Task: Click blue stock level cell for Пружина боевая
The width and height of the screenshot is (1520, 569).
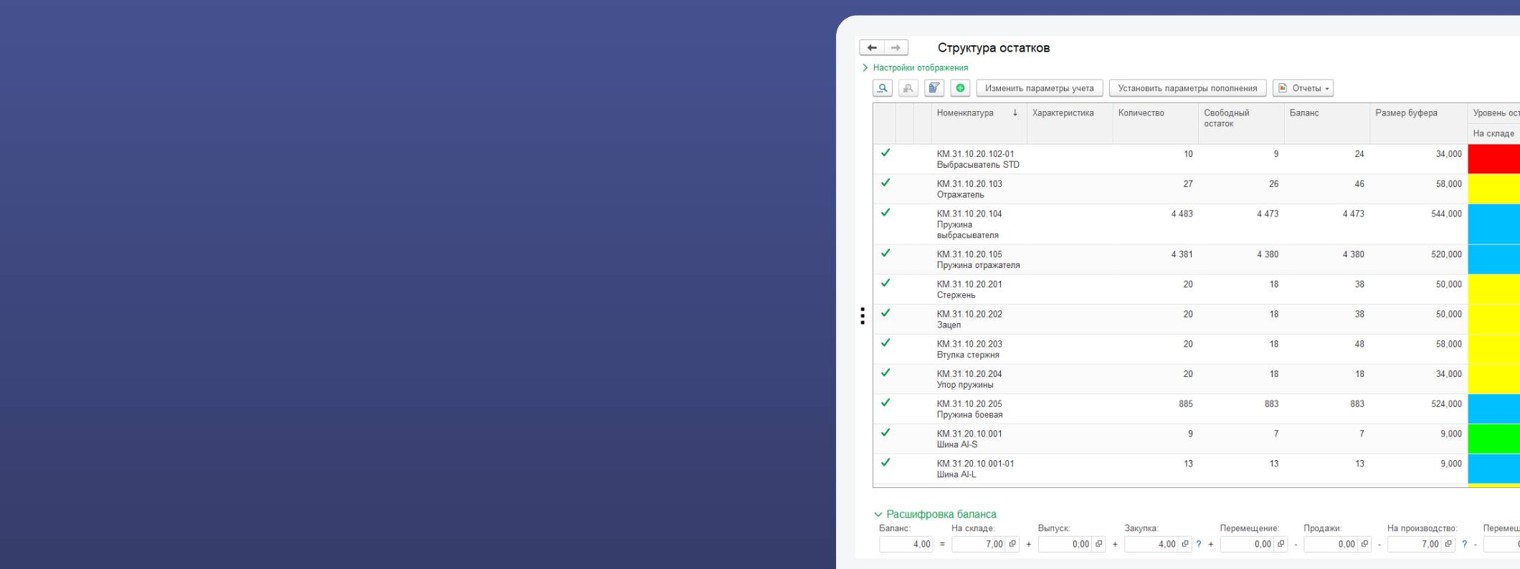Action: [1494, 409]
